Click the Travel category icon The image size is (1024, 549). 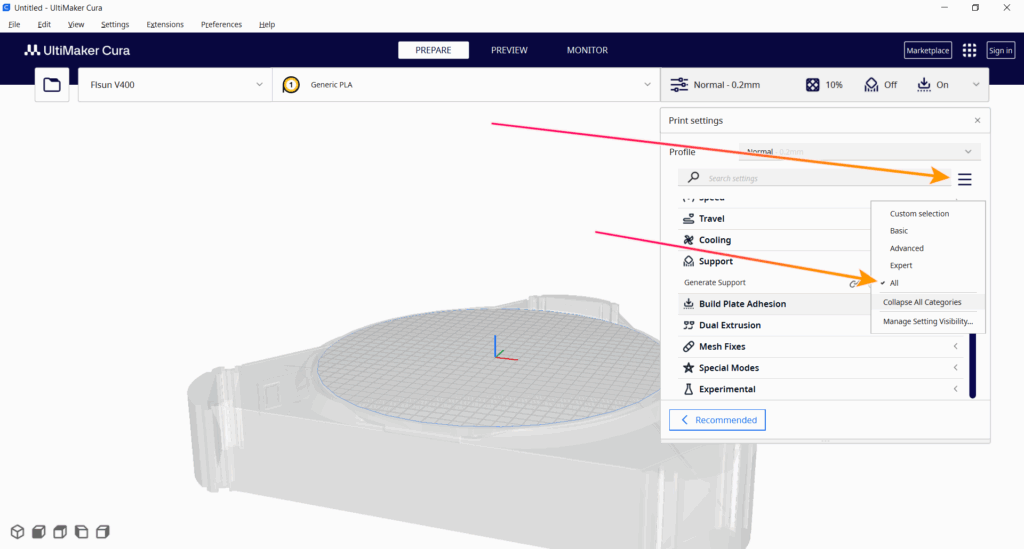[688, 219]
